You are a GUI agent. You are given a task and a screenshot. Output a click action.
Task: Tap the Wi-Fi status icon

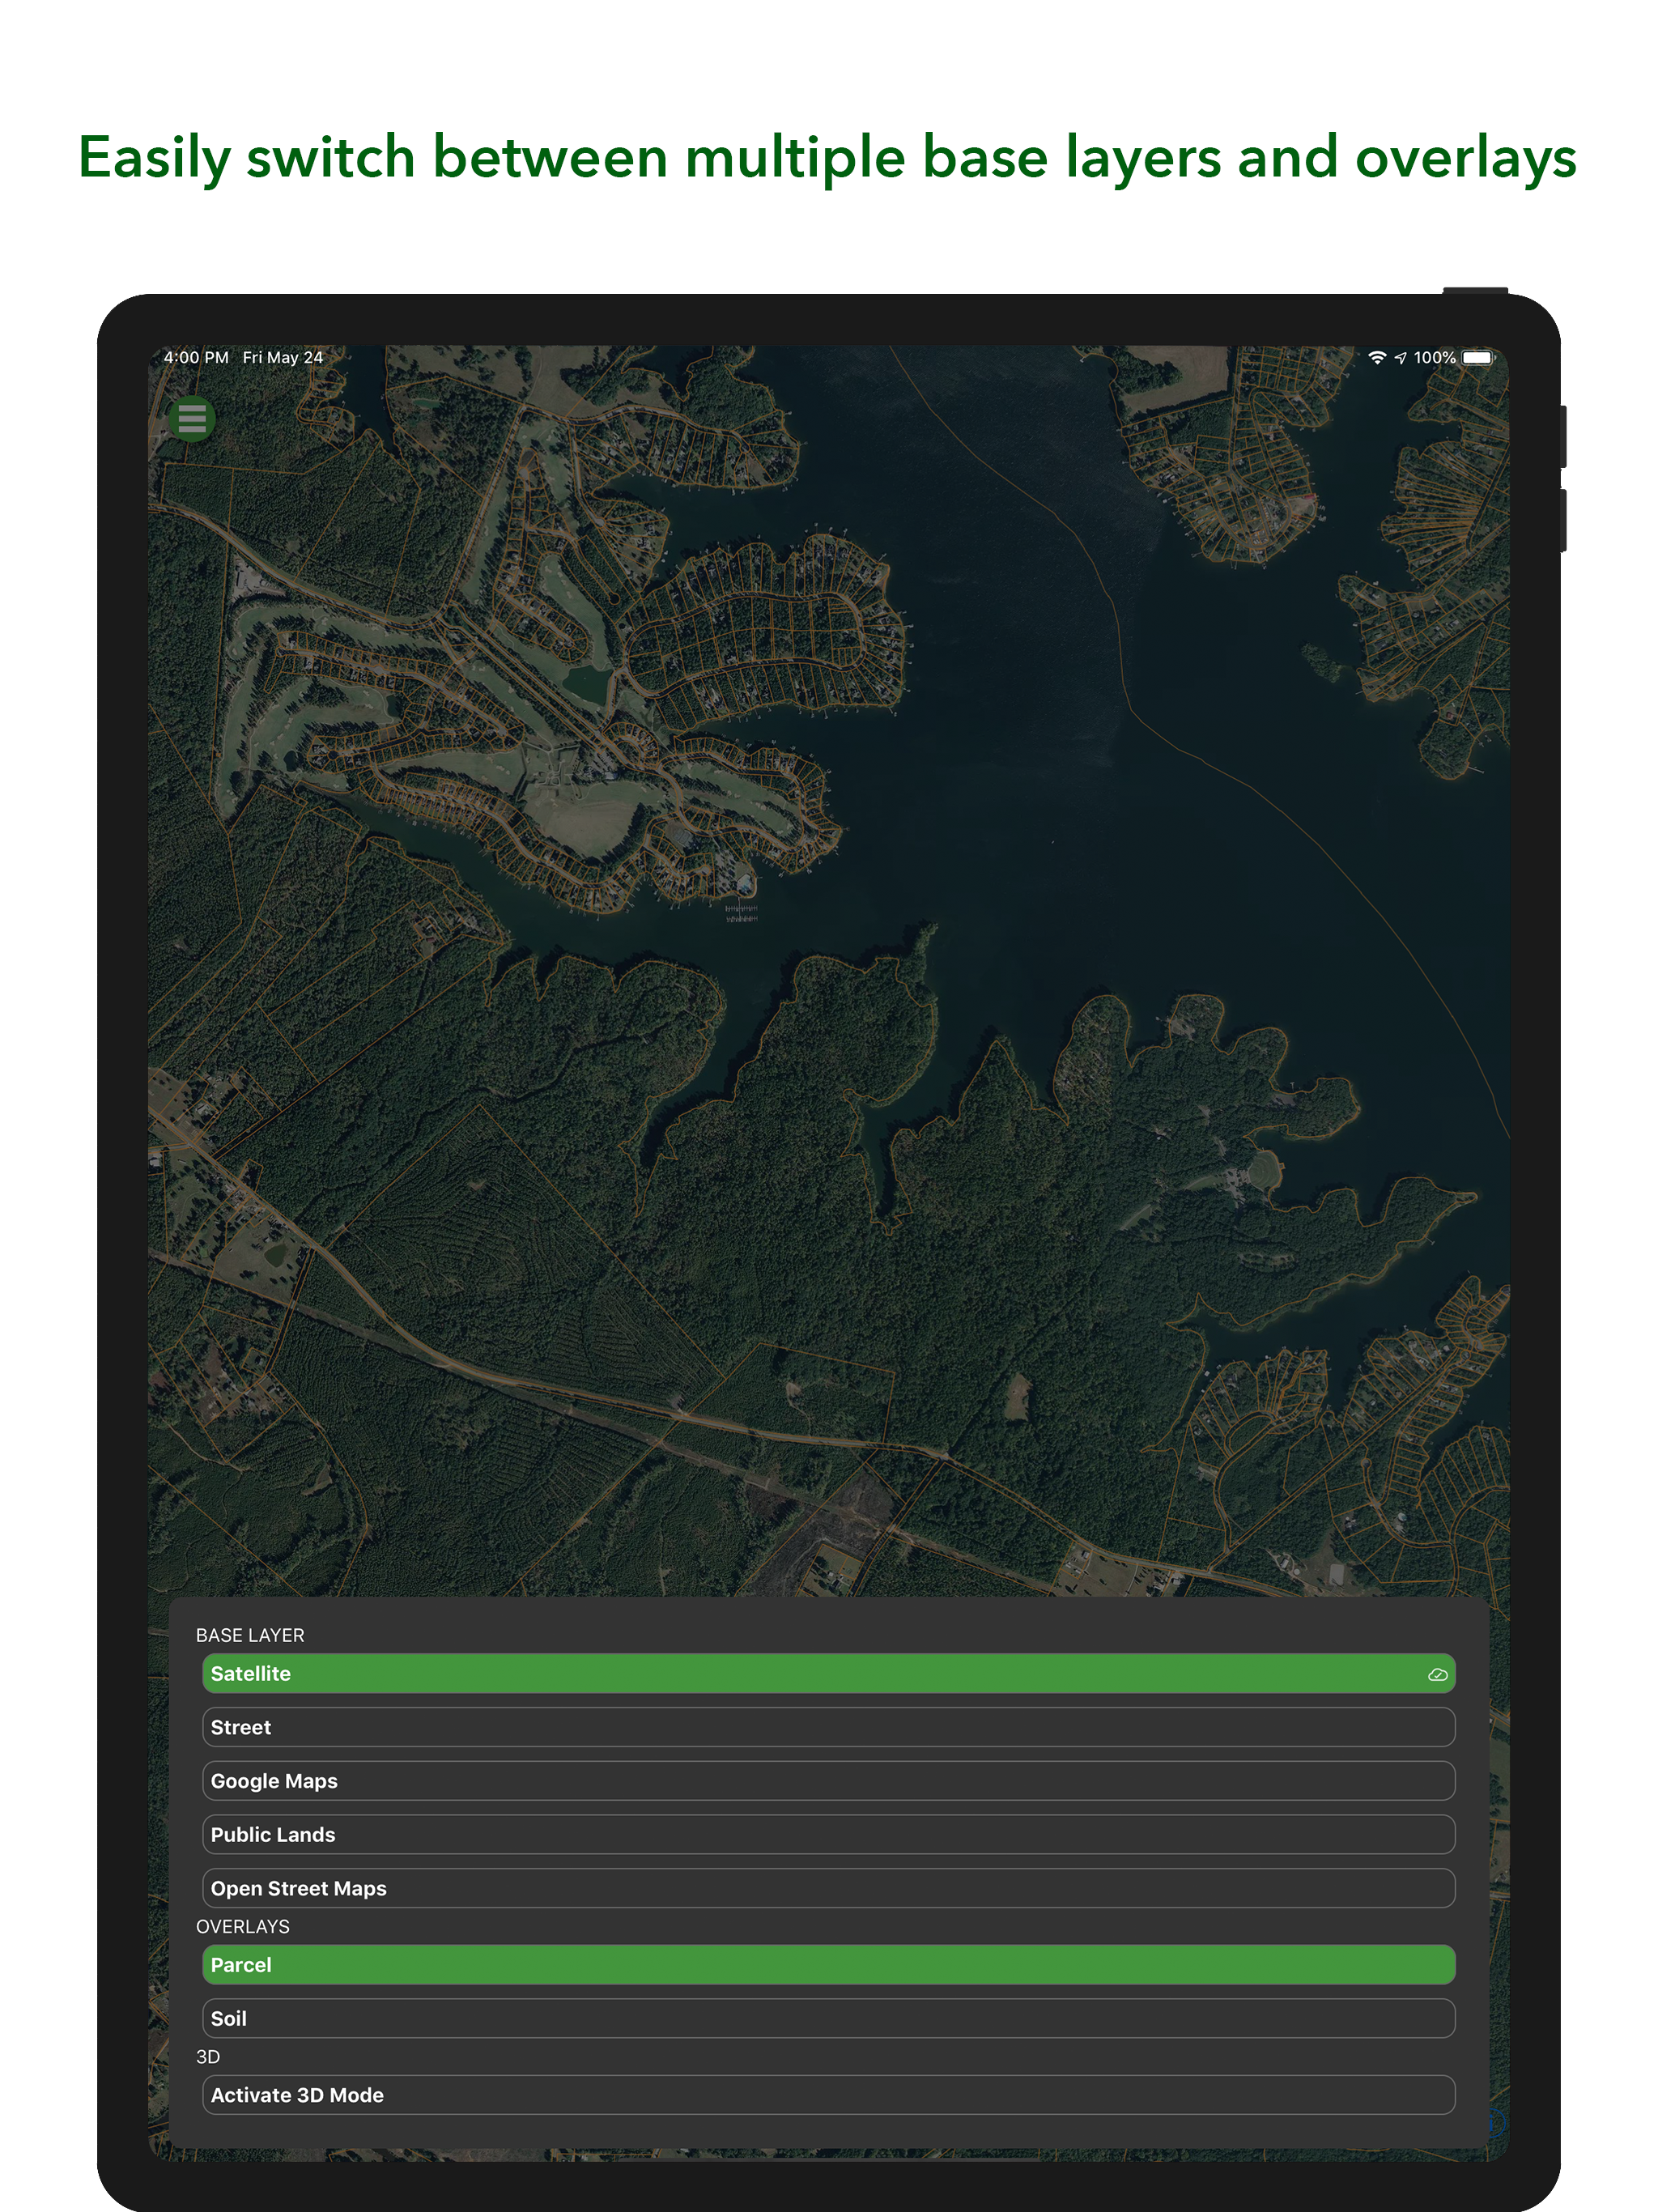1377,358
